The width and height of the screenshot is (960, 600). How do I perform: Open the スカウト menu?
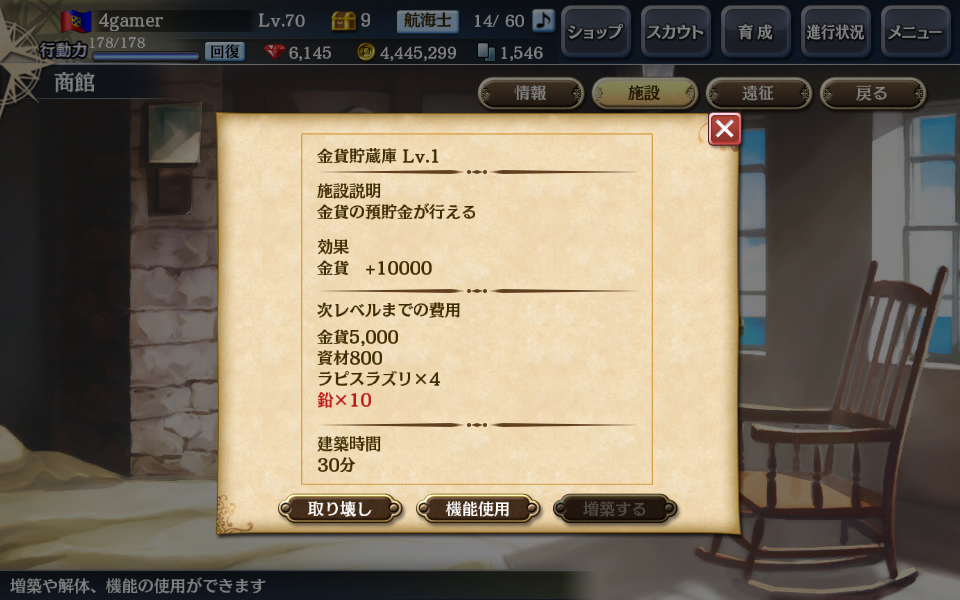(x=675, y=32)
